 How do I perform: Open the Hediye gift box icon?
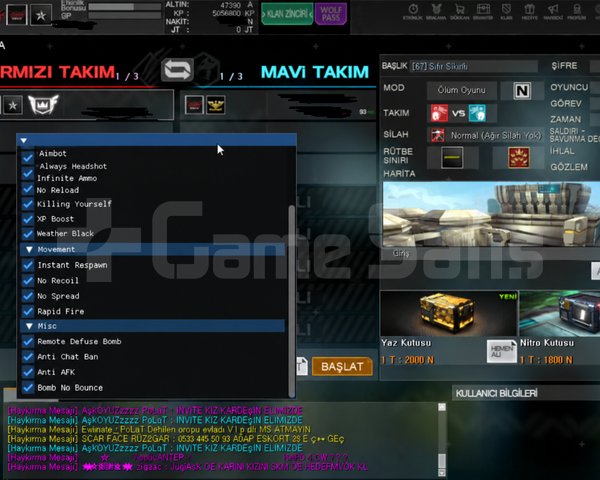point(530,11)
